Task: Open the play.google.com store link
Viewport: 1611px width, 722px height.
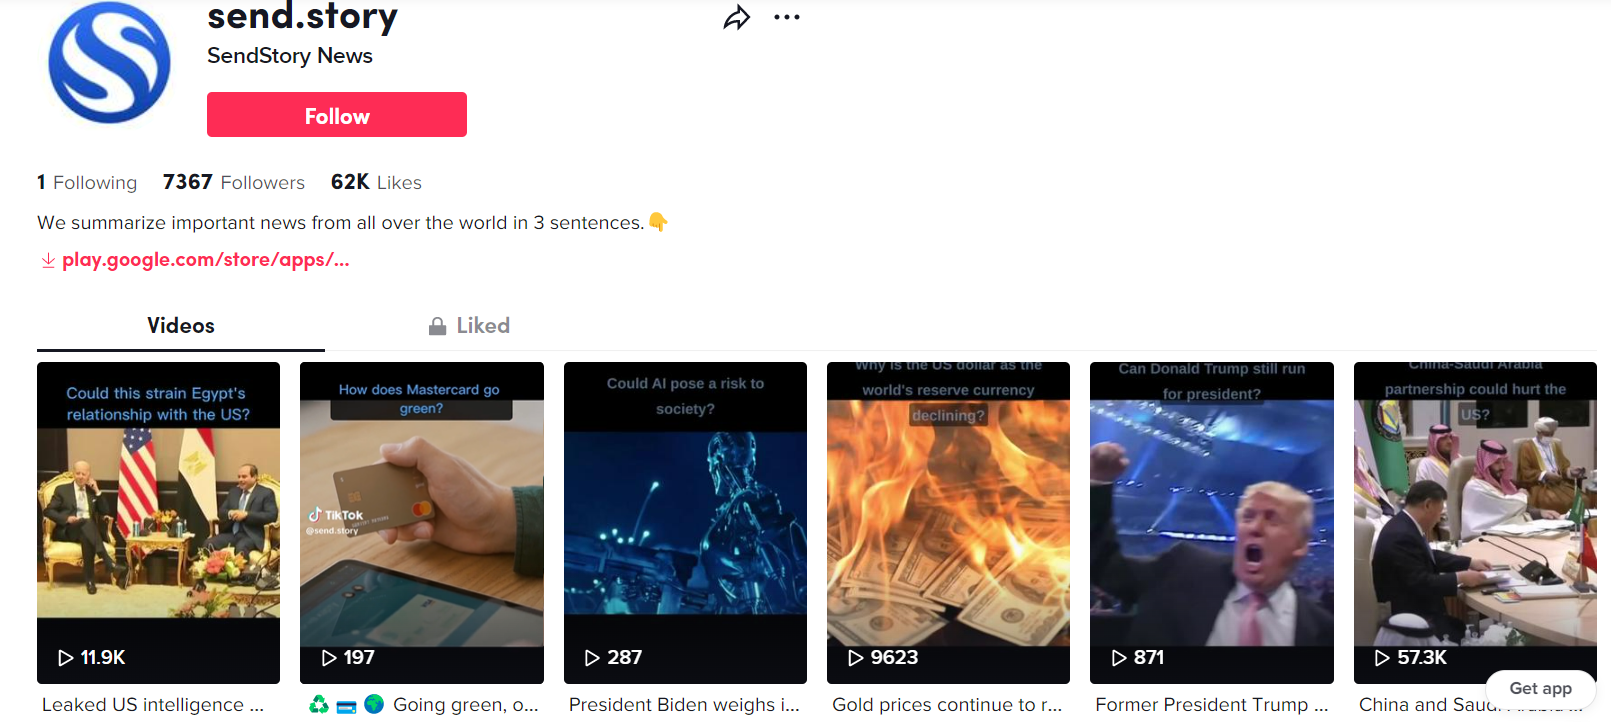Action: (x=206, y=260)
